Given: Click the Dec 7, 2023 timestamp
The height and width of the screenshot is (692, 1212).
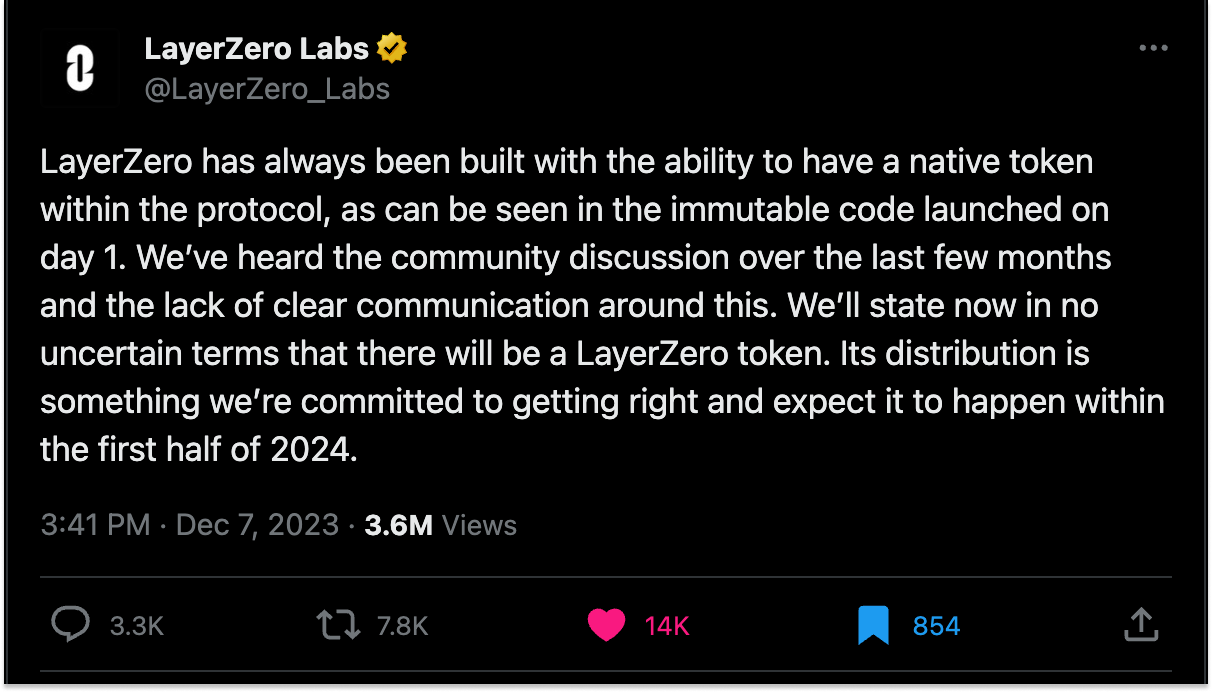Looking at the screenshot, I should pos(257,524).
